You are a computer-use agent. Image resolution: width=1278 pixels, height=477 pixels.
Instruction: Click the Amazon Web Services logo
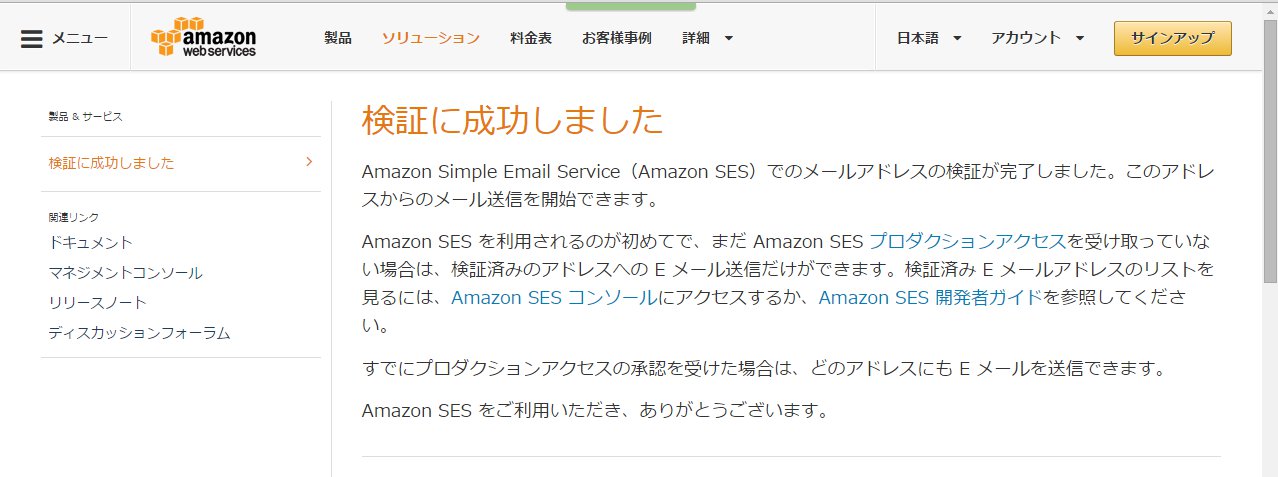click(203, 38)
